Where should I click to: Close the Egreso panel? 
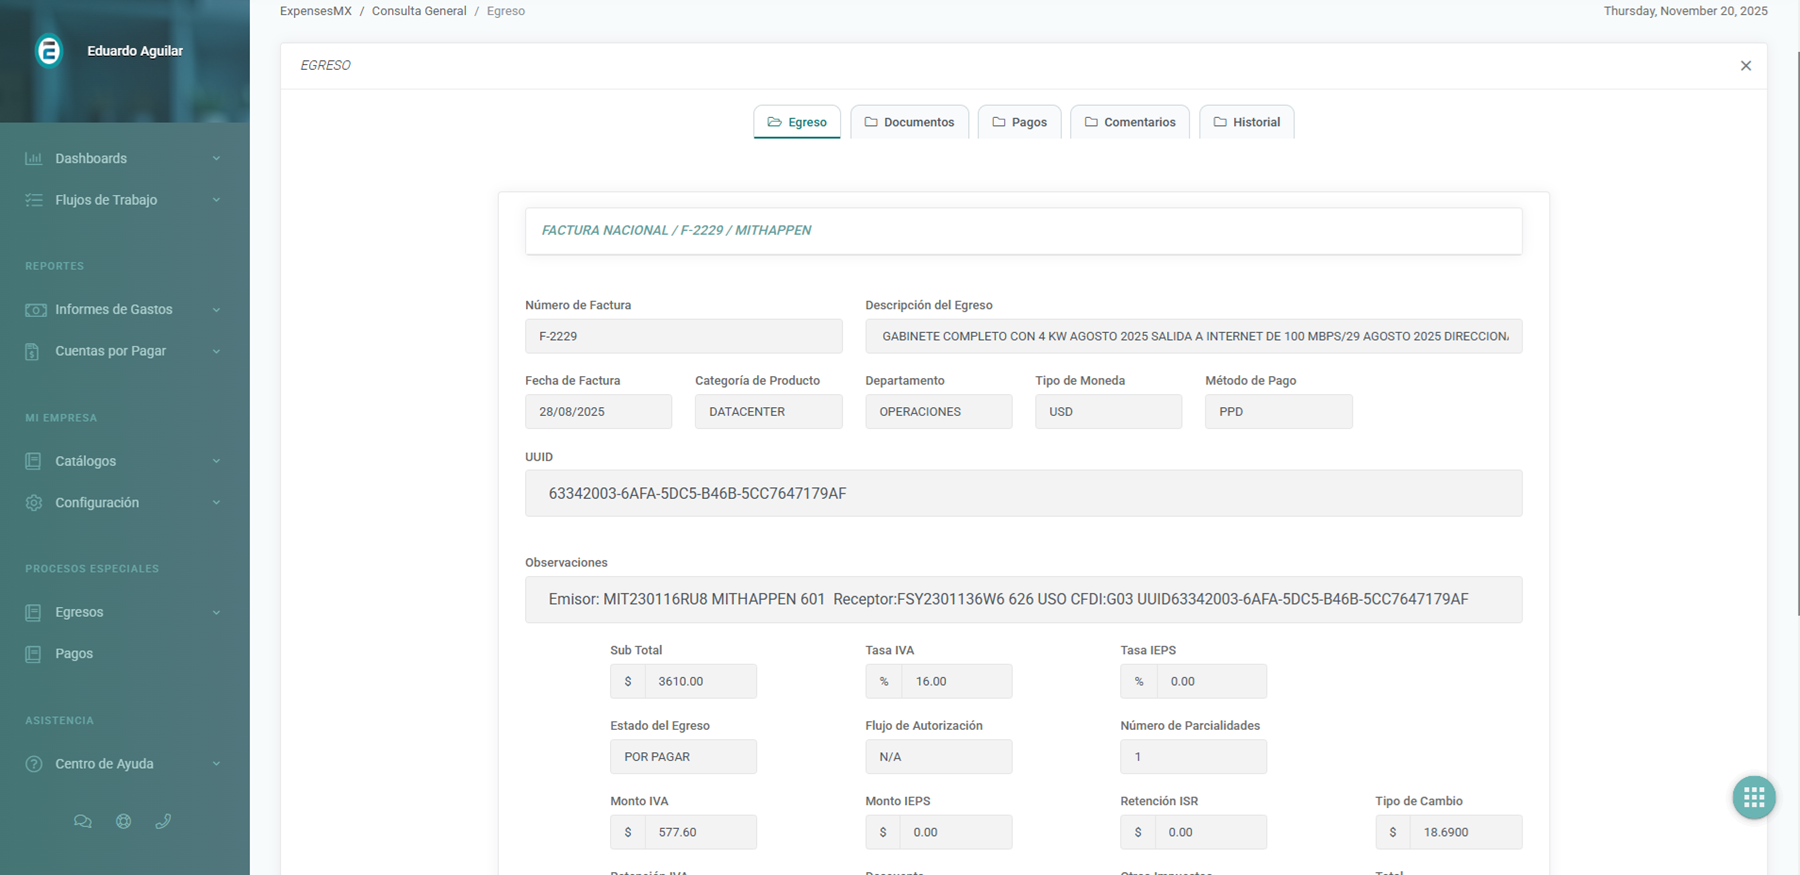click(1745, 66)
